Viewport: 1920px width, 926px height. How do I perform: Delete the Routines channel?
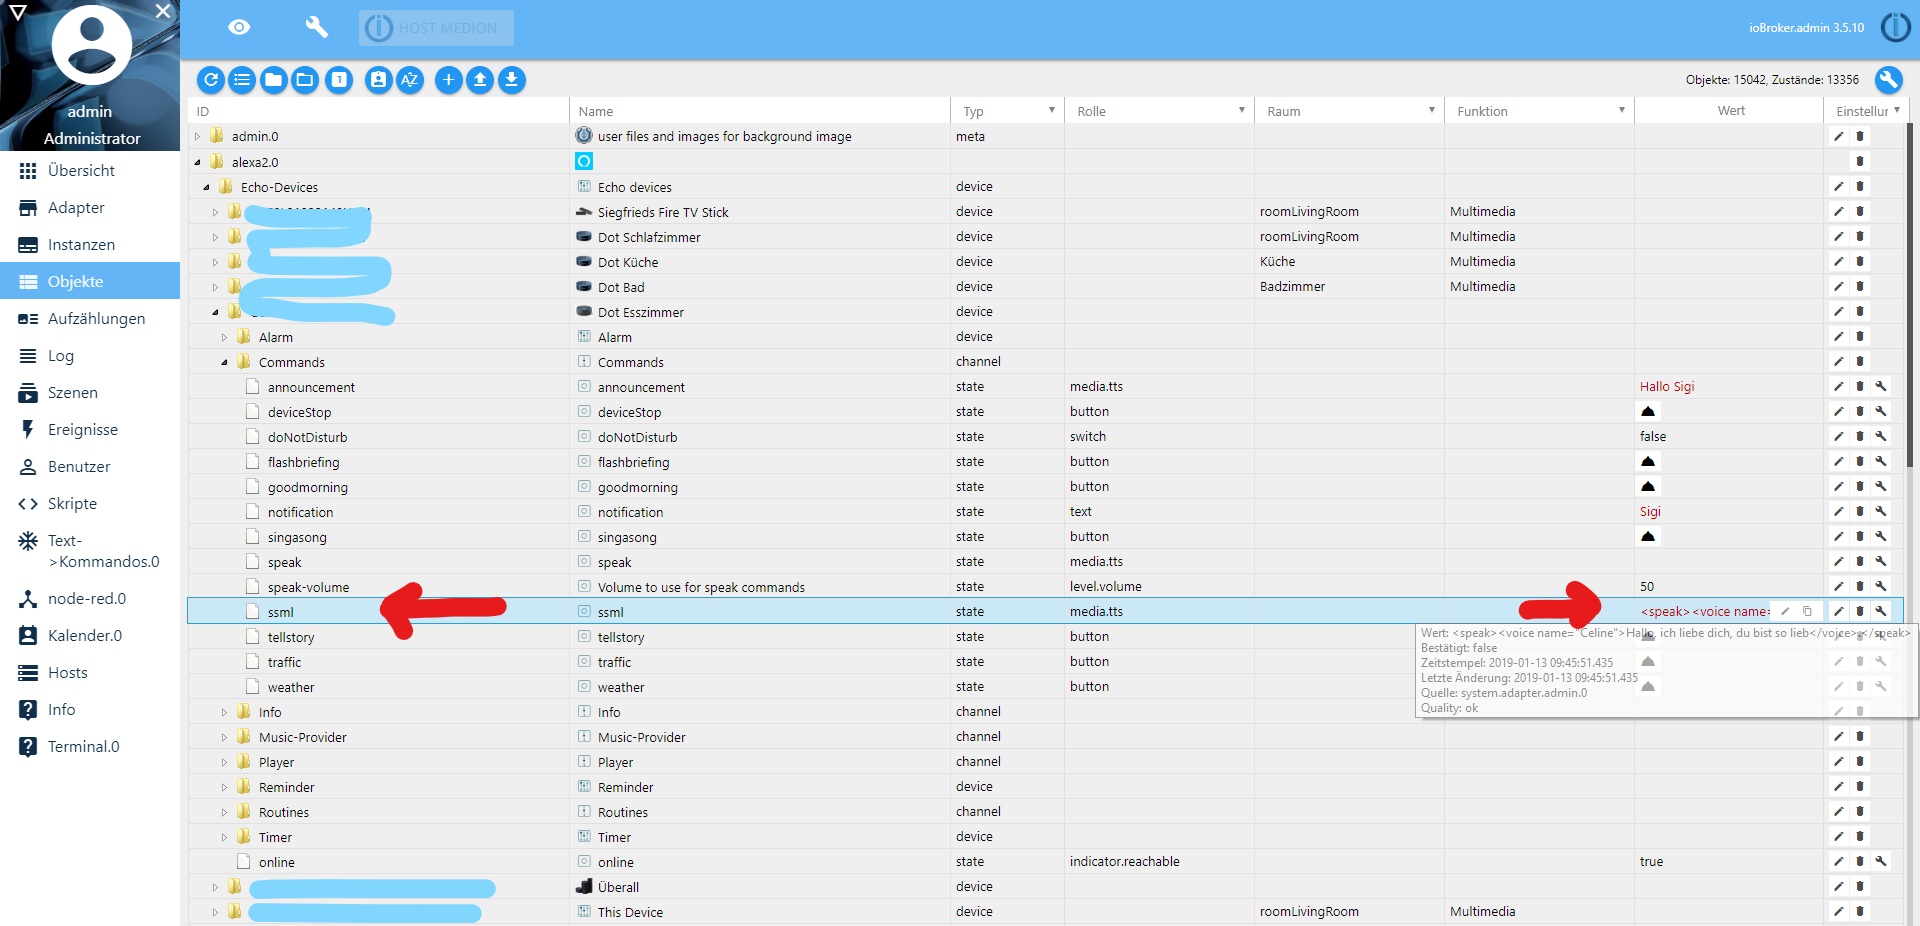[x=1860, y=811]
